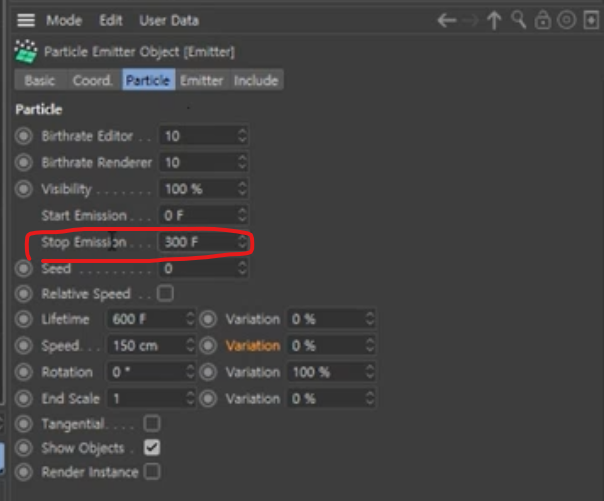The image size is (604, 501).
Task: Click the circular target mode icon
Action: coord(567,20)
